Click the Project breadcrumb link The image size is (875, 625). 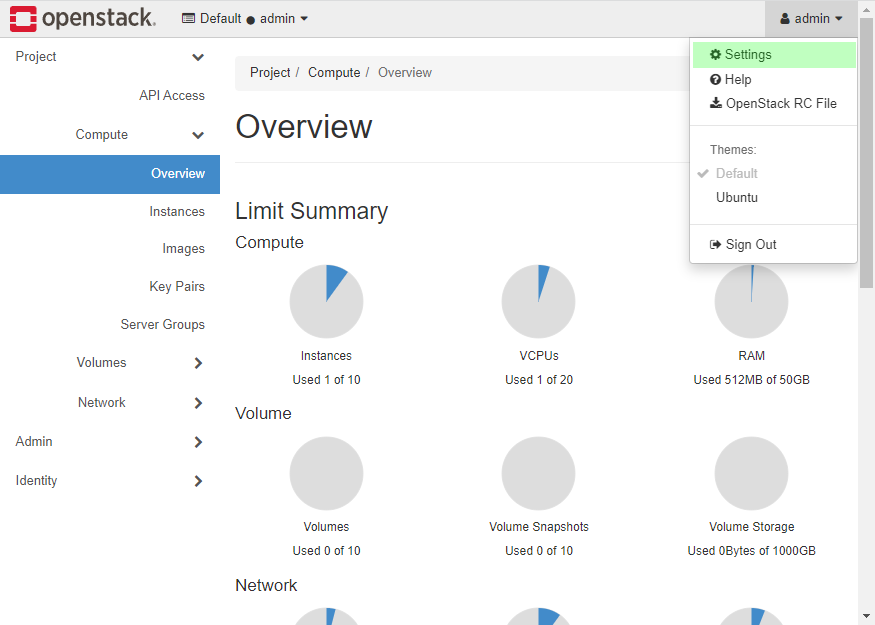click(x=270, y=73)
